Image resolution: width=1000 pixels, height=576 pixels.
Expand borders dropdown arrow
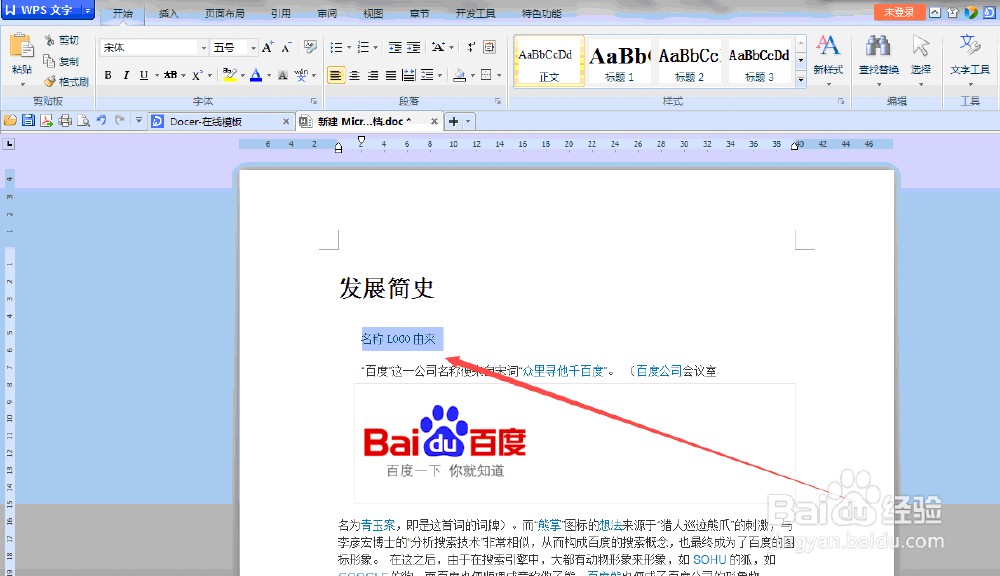(x=499, y=75)
